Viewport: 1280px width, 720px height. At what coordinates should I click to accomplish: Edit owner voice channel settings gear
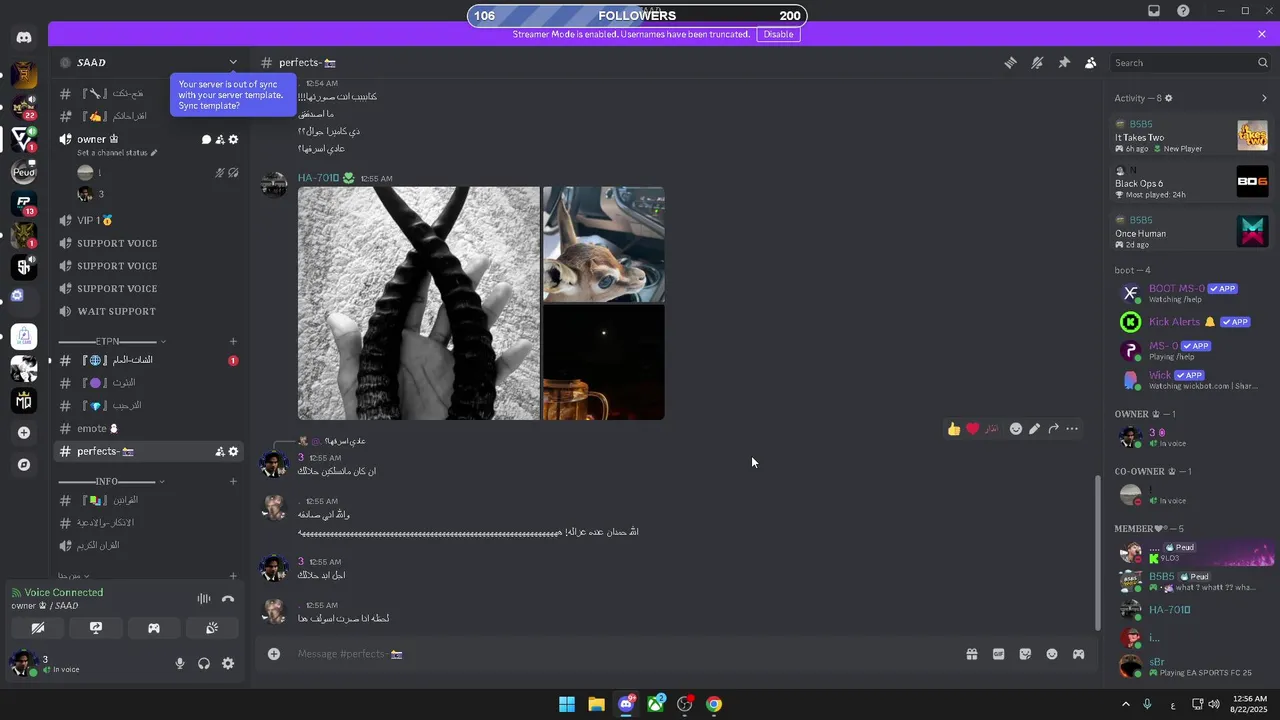click(234, 140)
